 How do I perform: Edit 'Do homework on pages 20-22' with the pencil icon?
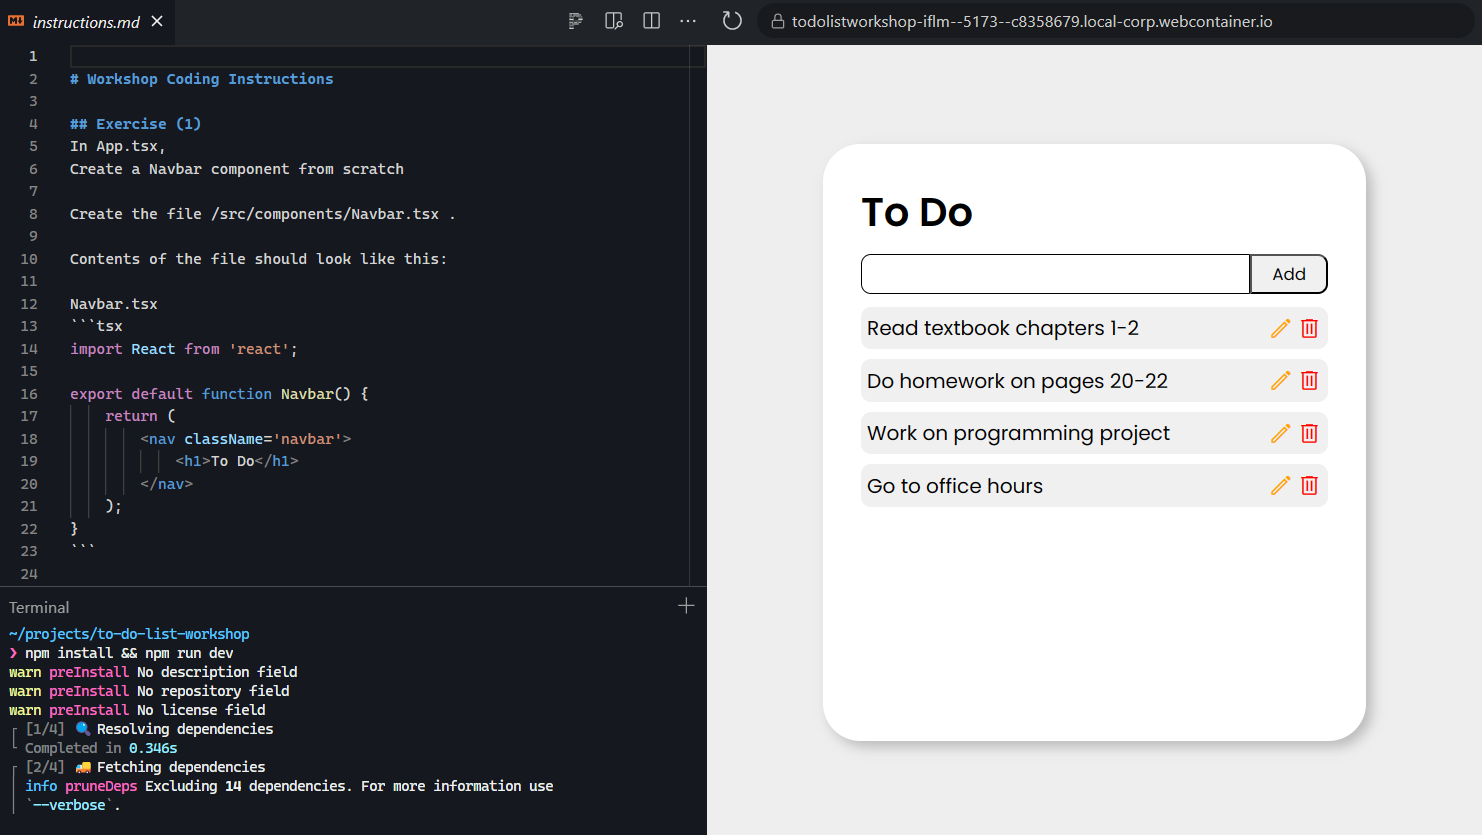[x=1280, y=380]
